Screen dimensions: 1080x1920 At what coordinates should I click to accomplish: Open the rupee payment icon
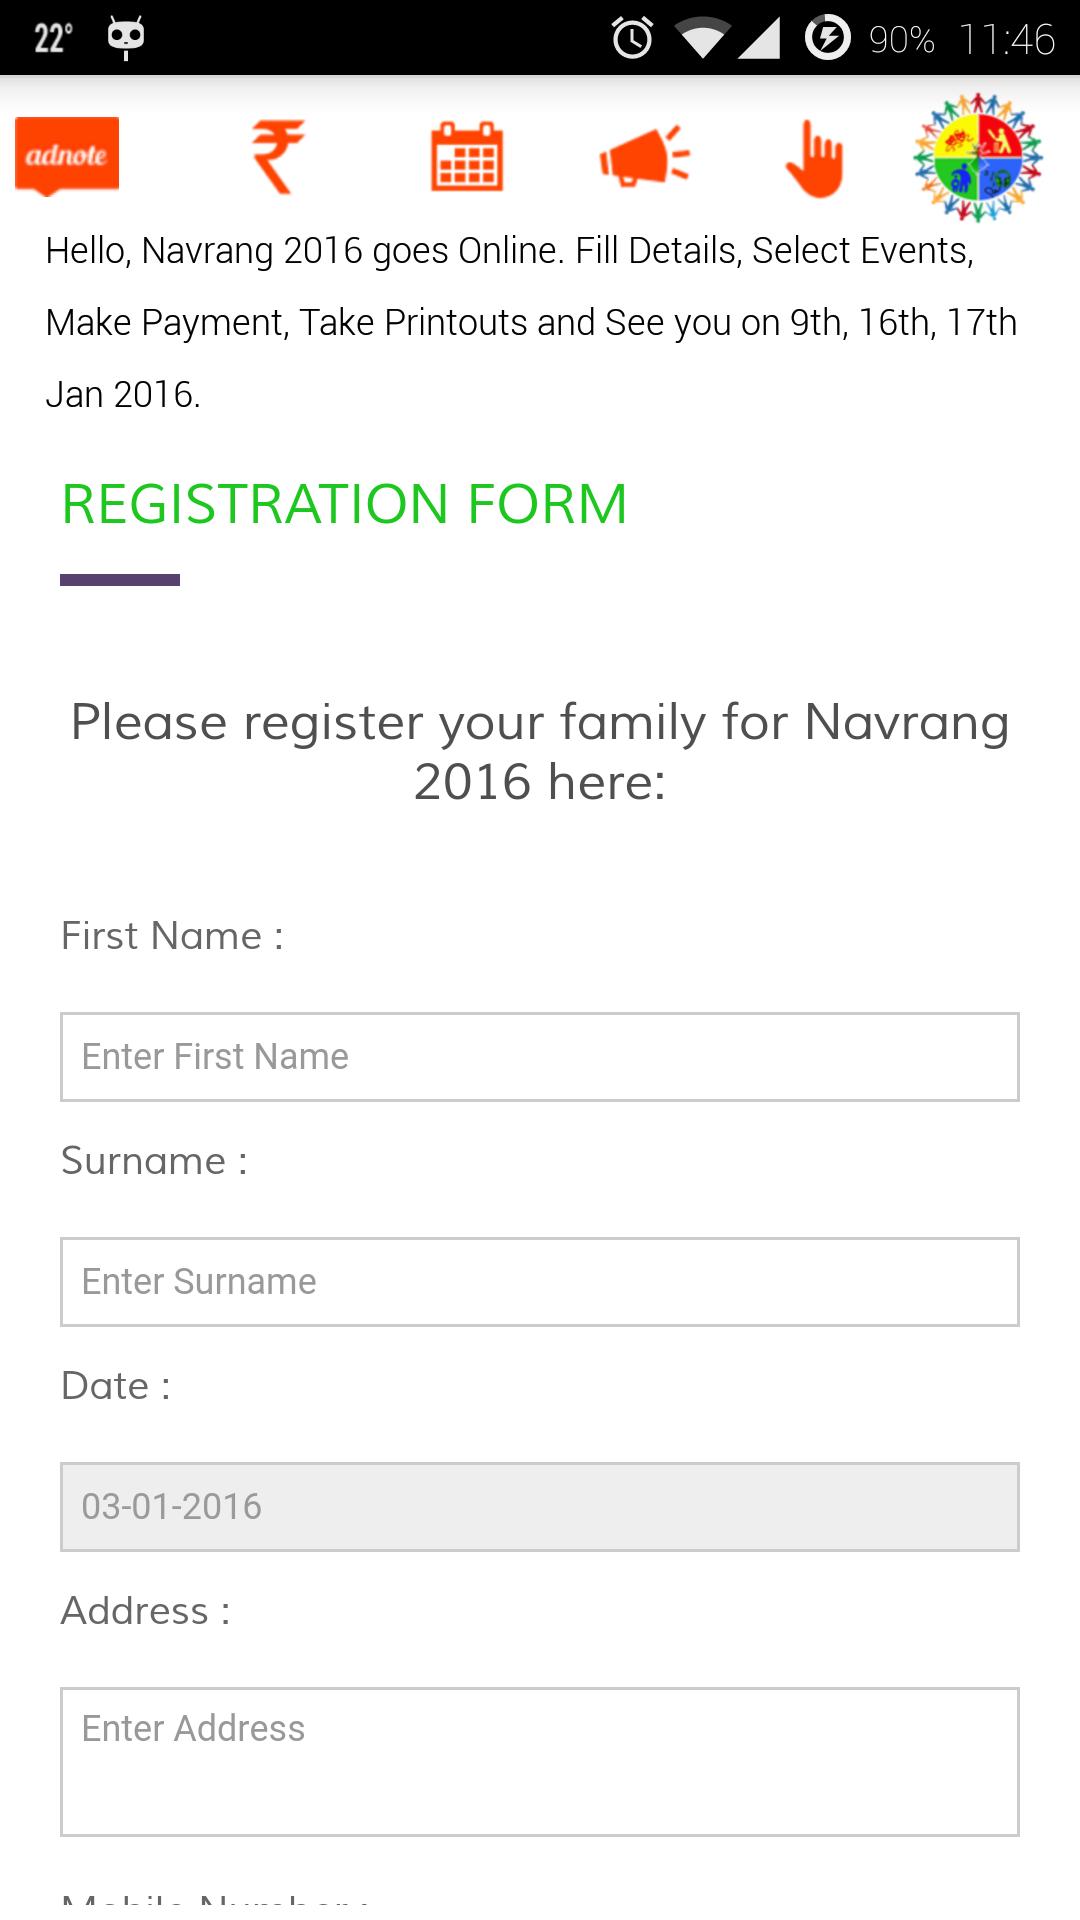[277, 156]
